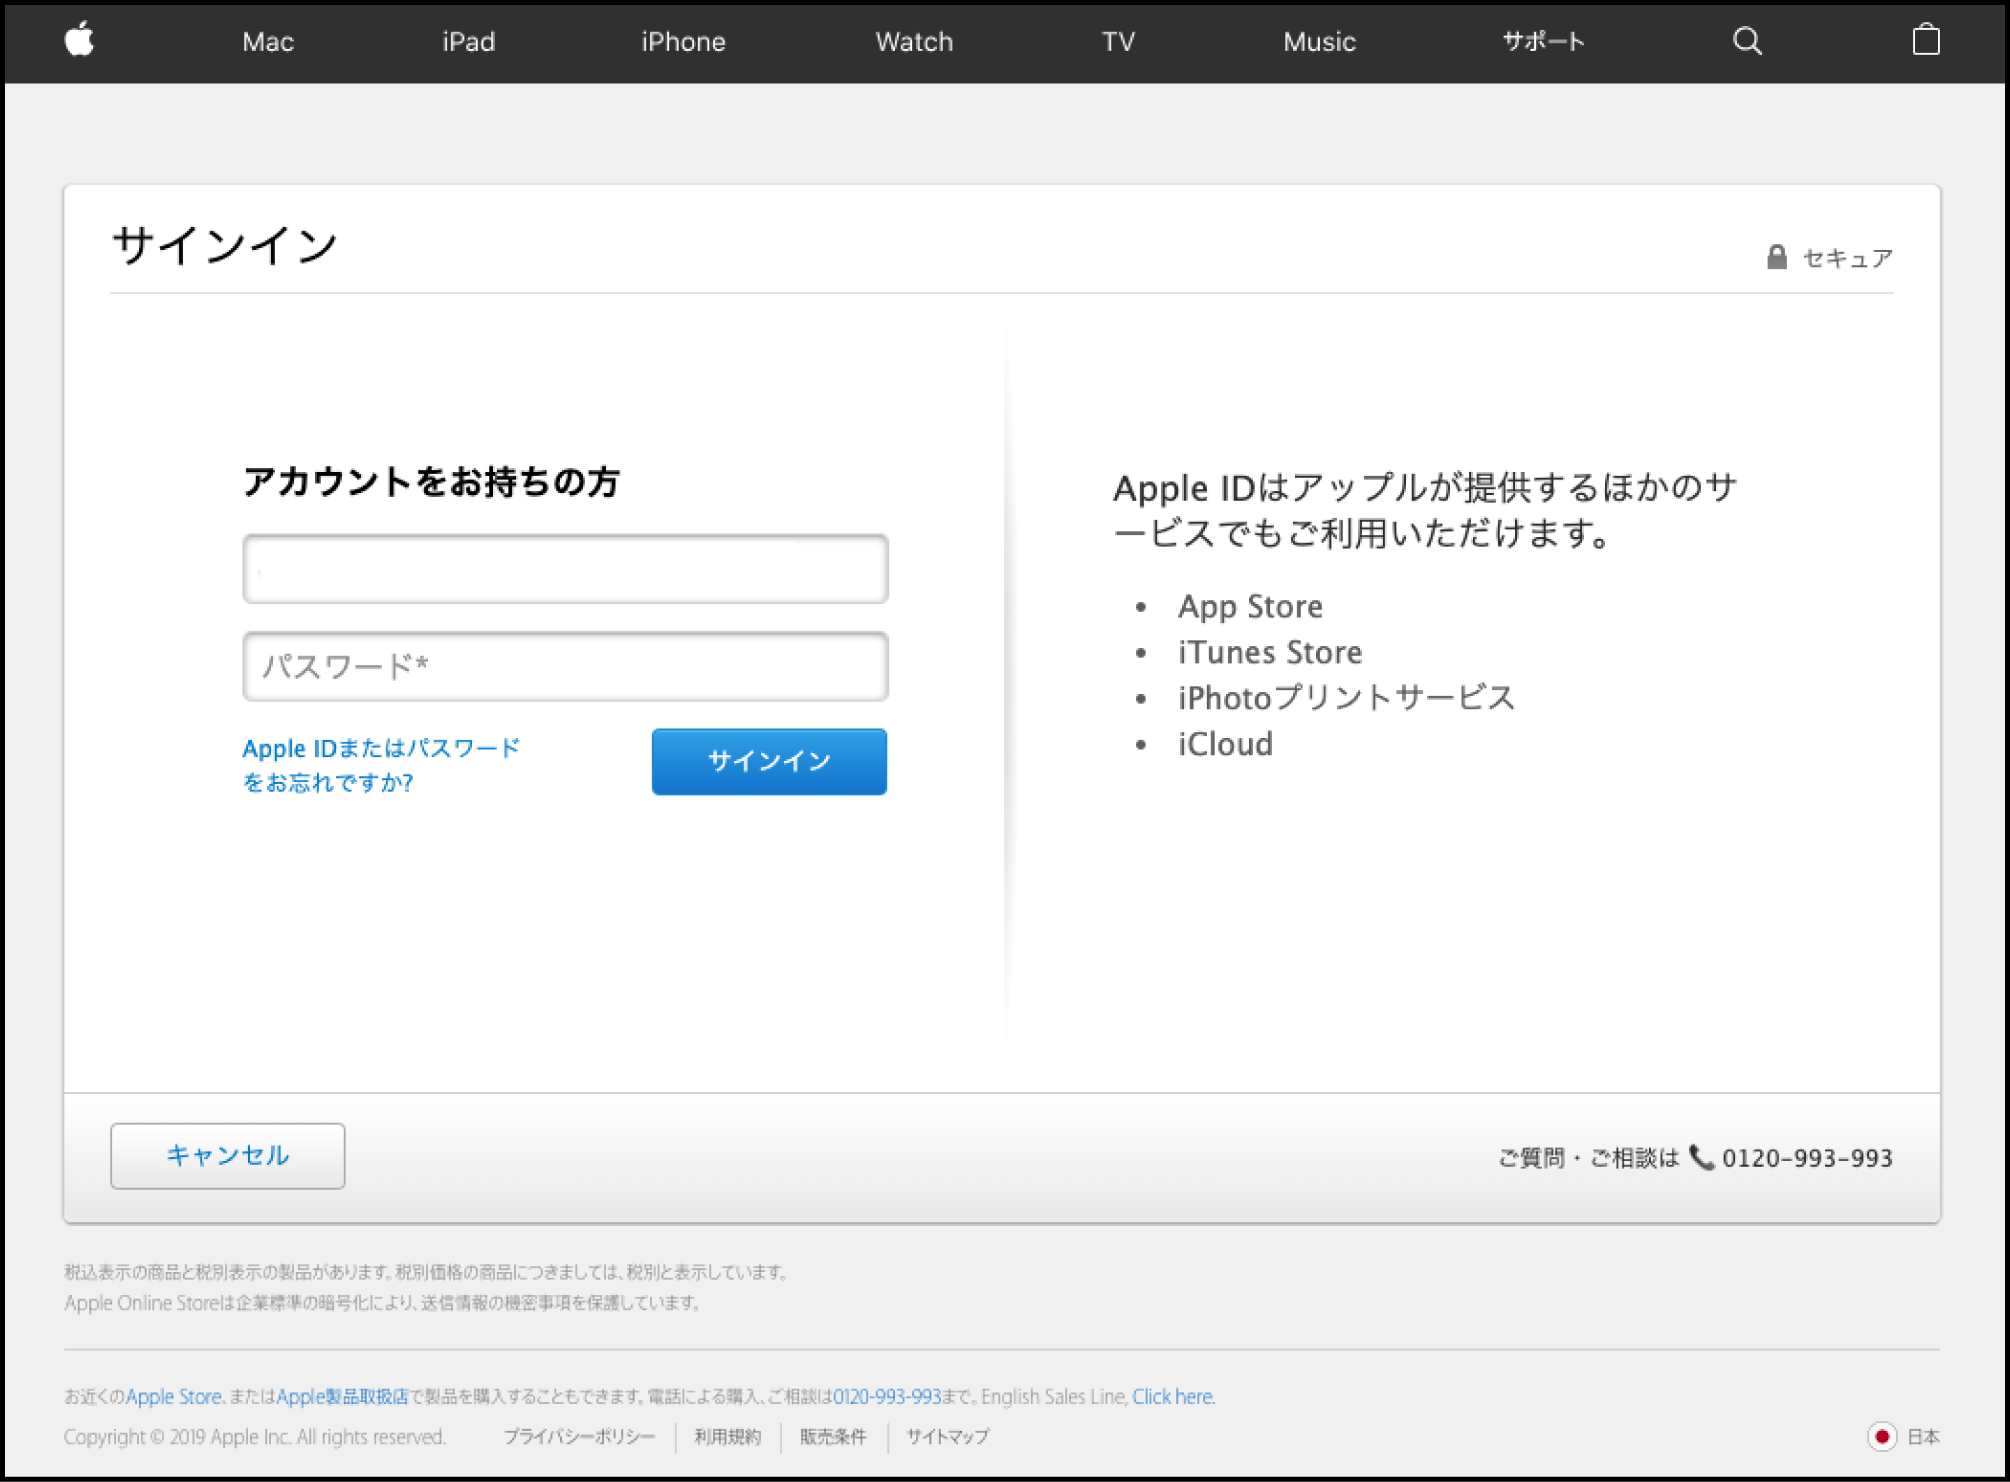
Task: Open the Music menu
Action: [x=1319, y=41]
